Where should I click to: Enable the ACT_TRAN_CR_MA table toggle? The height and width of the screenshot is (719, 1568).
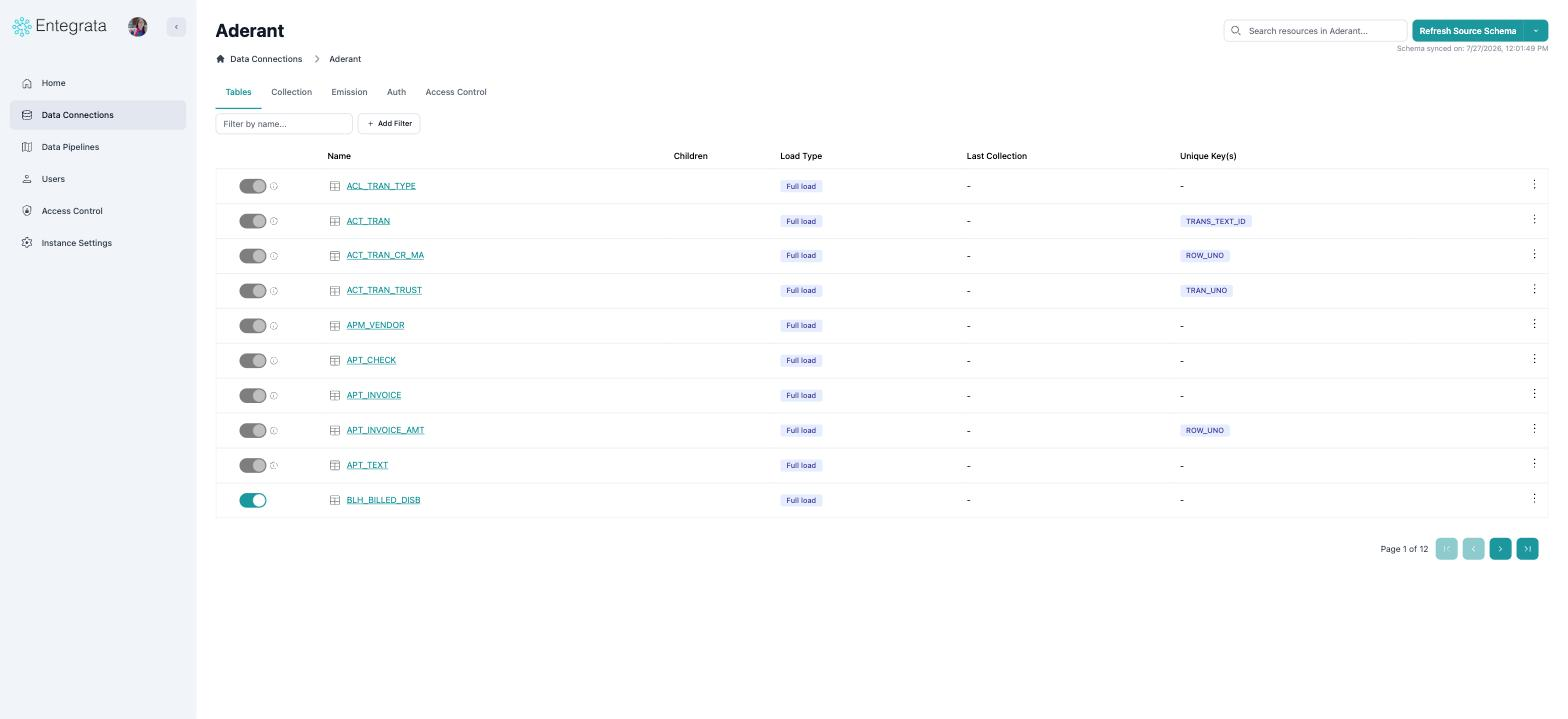tap(253, 256)
